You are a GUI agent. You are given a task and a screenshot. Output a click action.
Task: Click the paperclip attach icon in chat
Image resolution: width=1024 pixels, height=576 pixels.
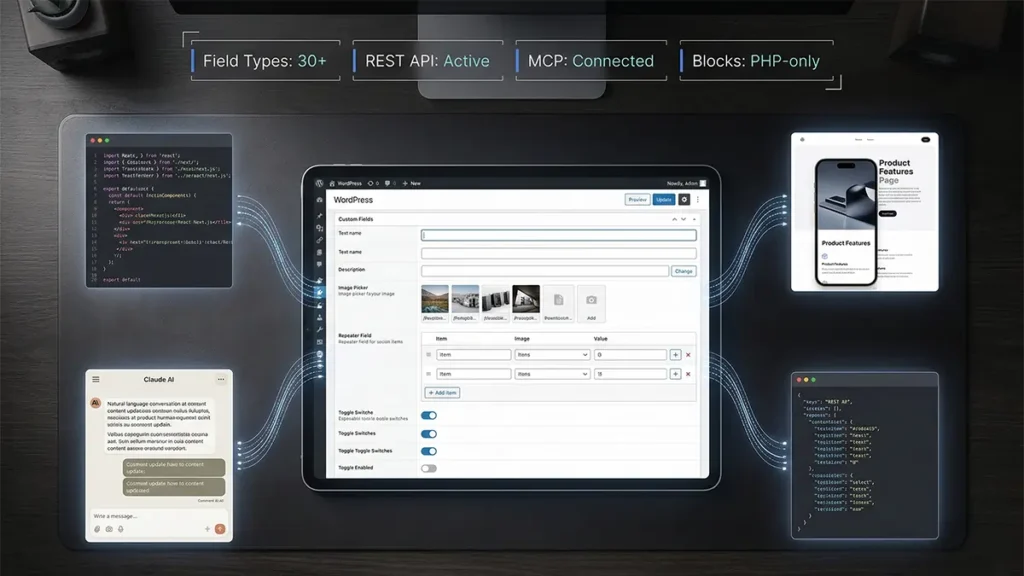click(x=97, y=528)
